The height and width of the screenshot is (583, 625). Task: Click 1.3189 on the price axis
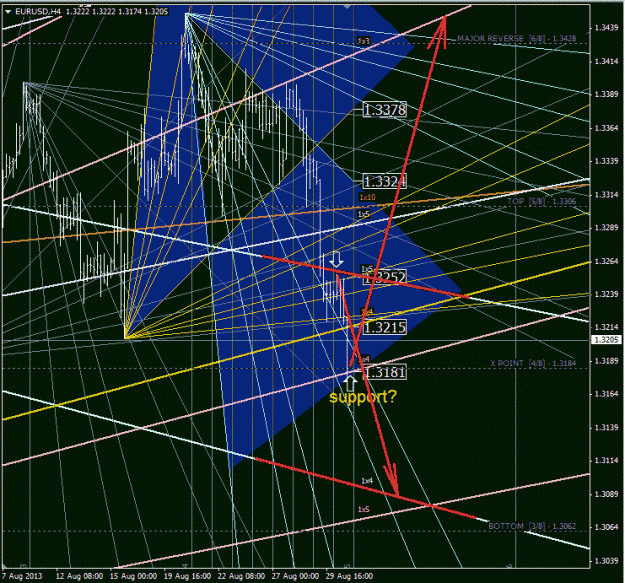(607, 361)
